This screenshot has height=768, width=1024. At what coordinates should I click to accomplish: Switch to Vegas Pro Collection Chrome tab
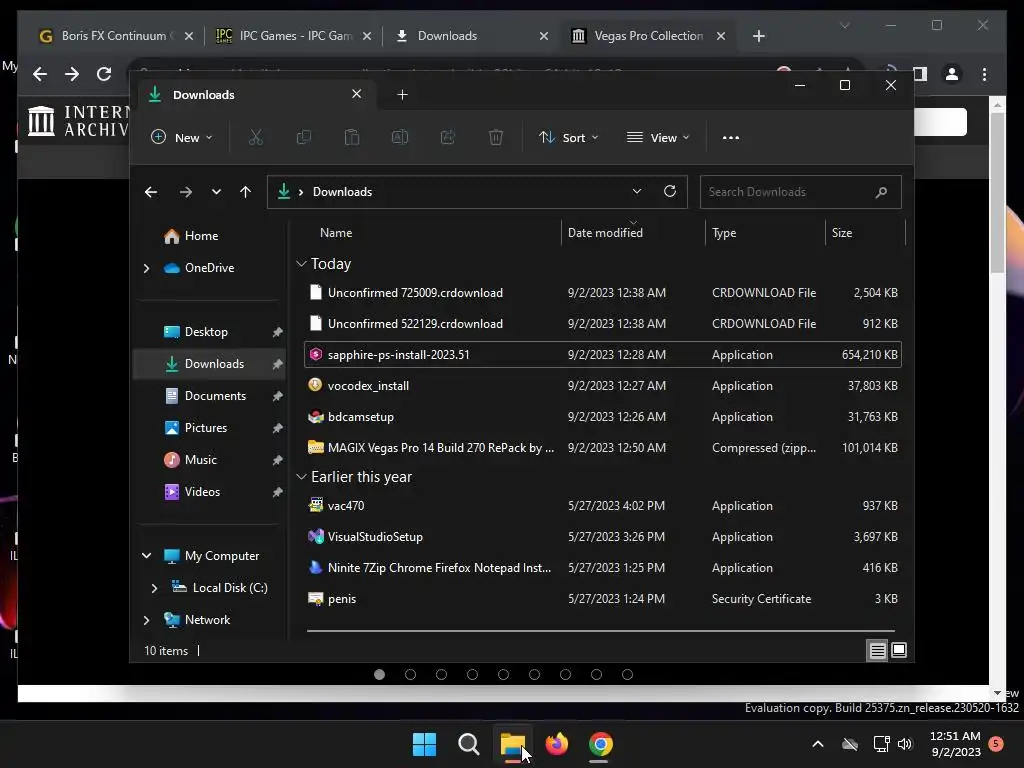tap(648, 36)
